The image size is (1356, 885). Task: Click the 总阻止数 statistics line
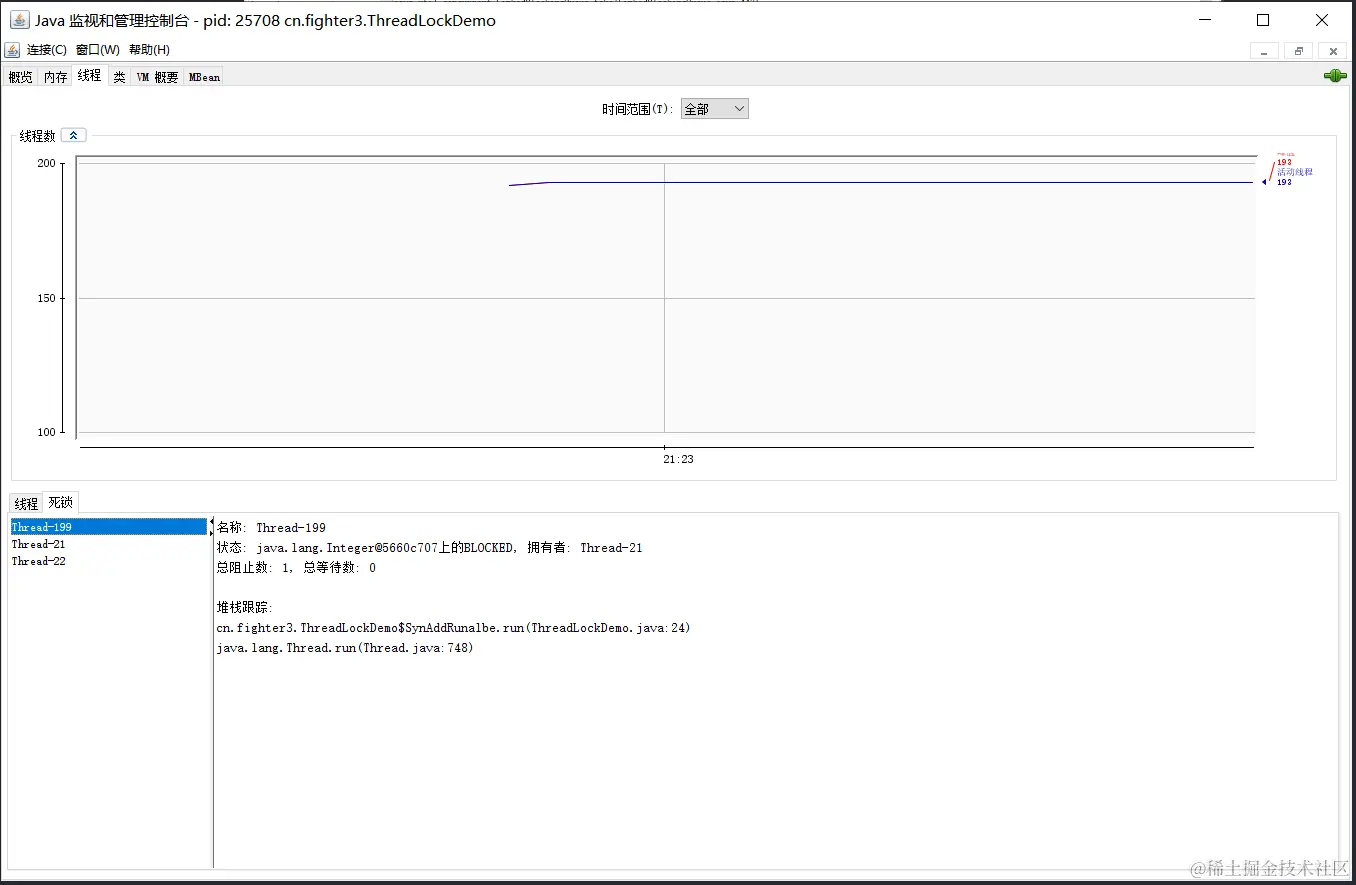[296, 568]
